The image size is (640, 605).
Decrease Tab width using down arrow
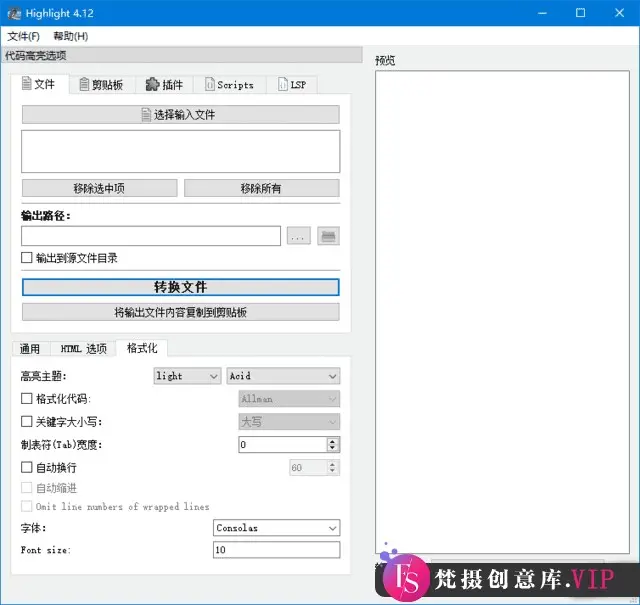tap(333, 448)
